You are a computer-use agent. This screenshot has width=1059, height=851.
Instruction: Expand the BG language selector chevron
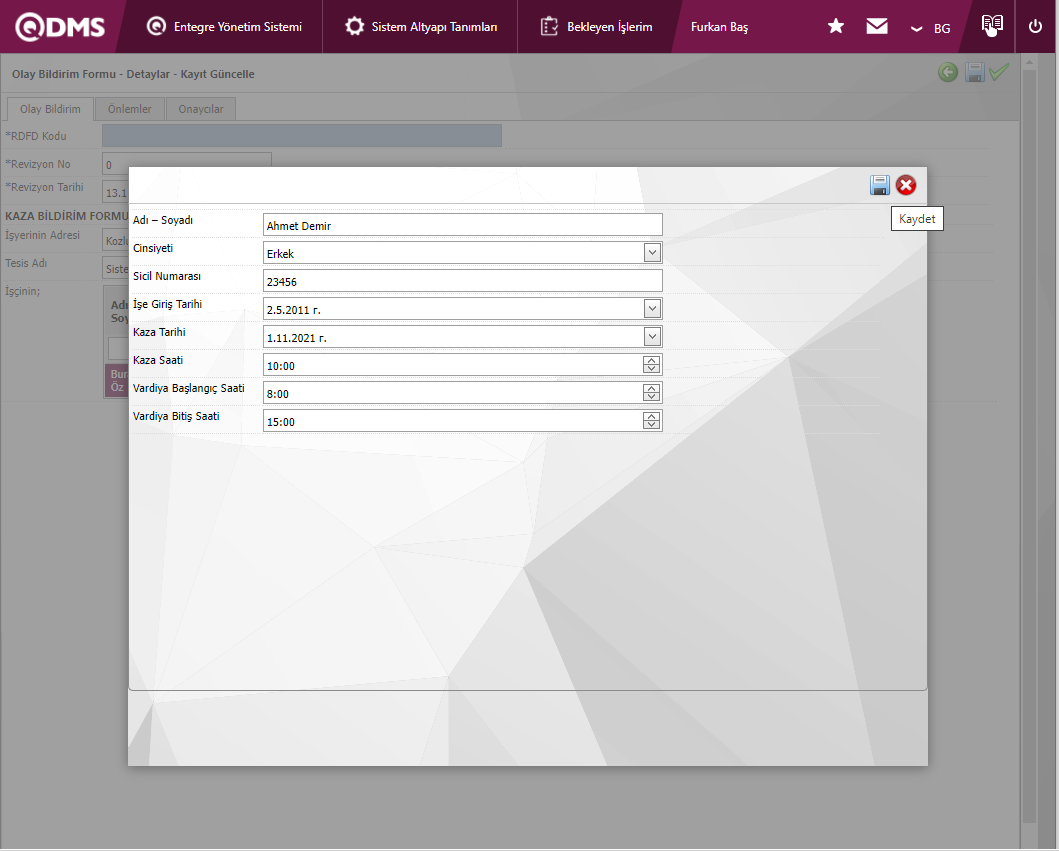(916, 29)
